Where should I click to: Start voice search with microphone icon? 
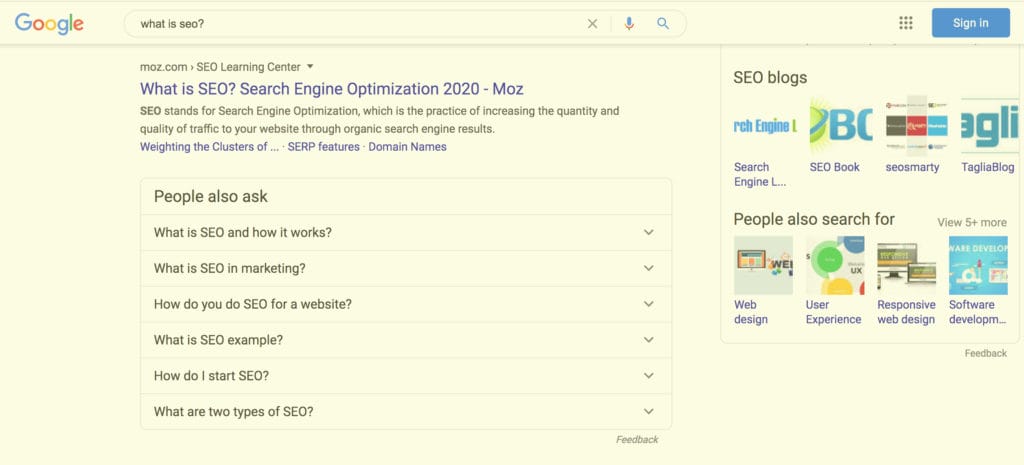click(x=629, y=24)
